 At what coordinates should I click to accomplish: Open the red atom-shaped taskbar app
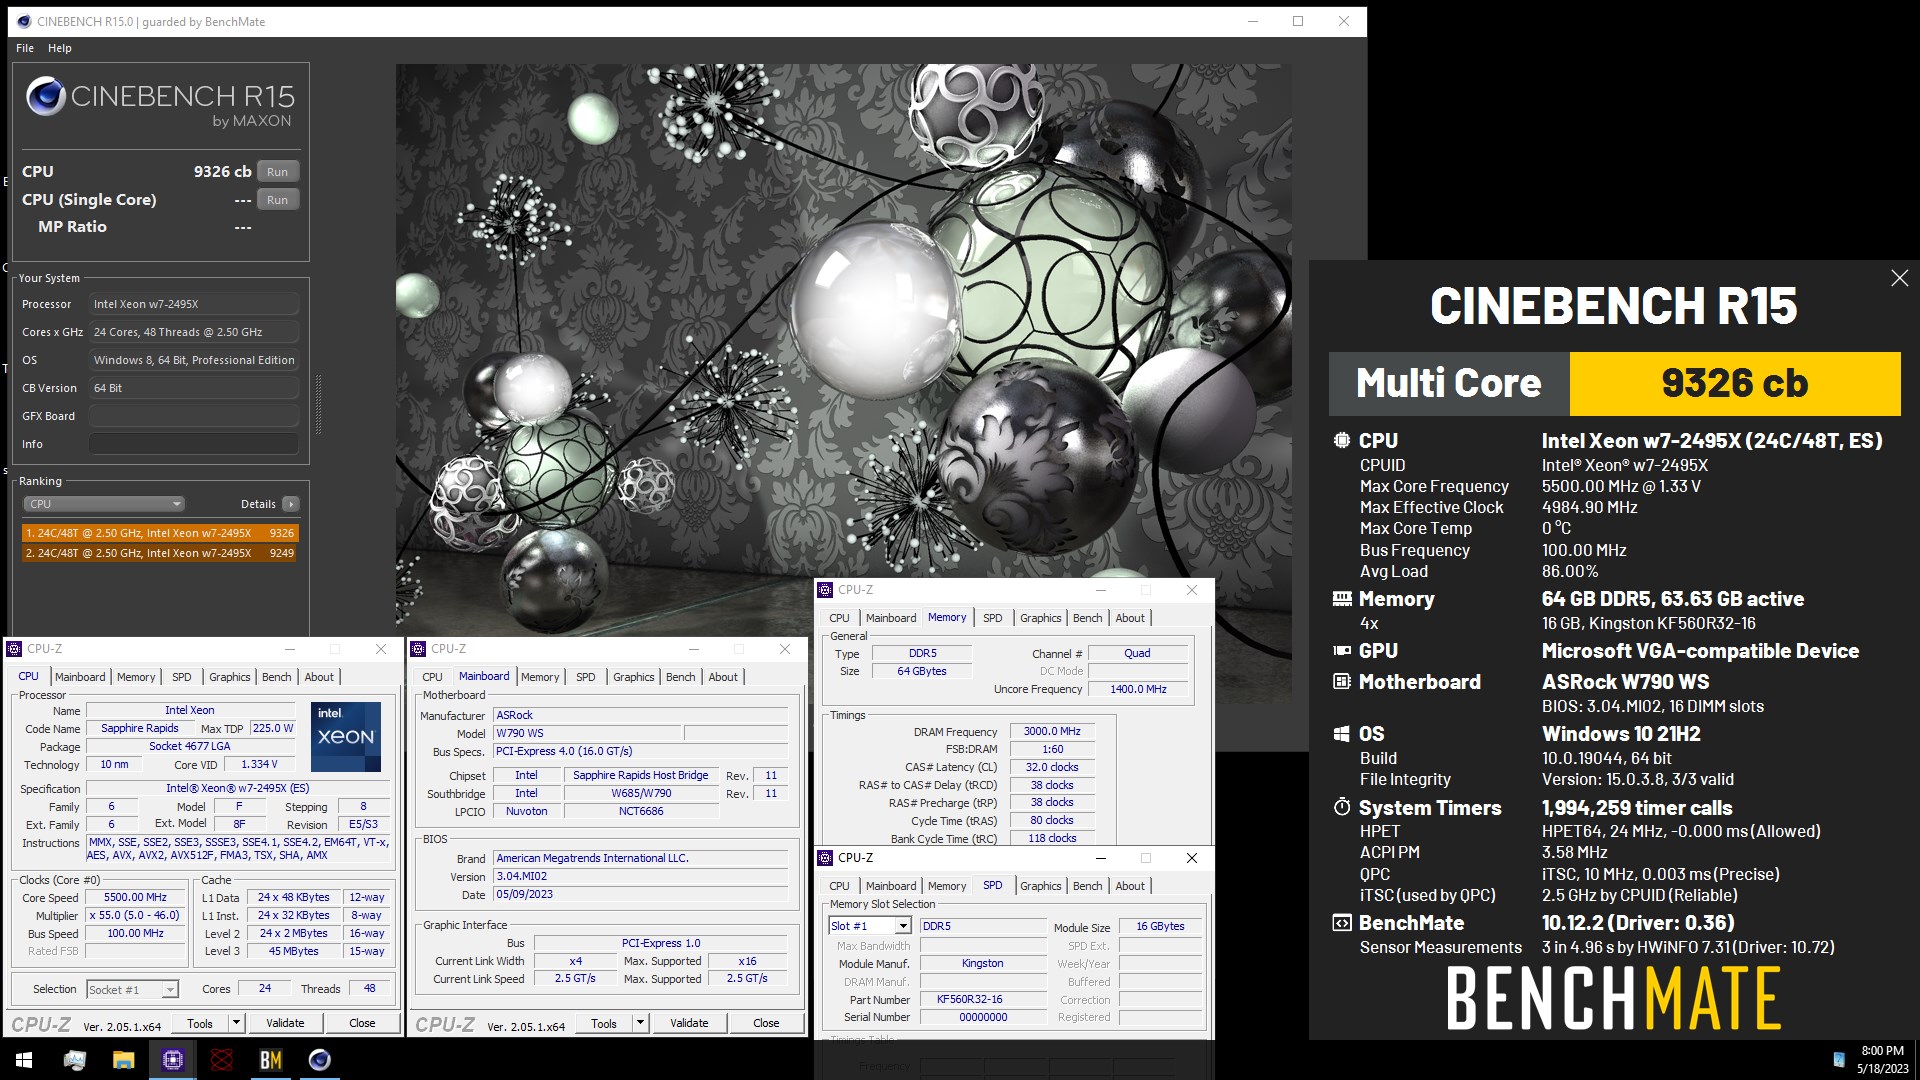pyautogui.click(x=221, y=1060)
